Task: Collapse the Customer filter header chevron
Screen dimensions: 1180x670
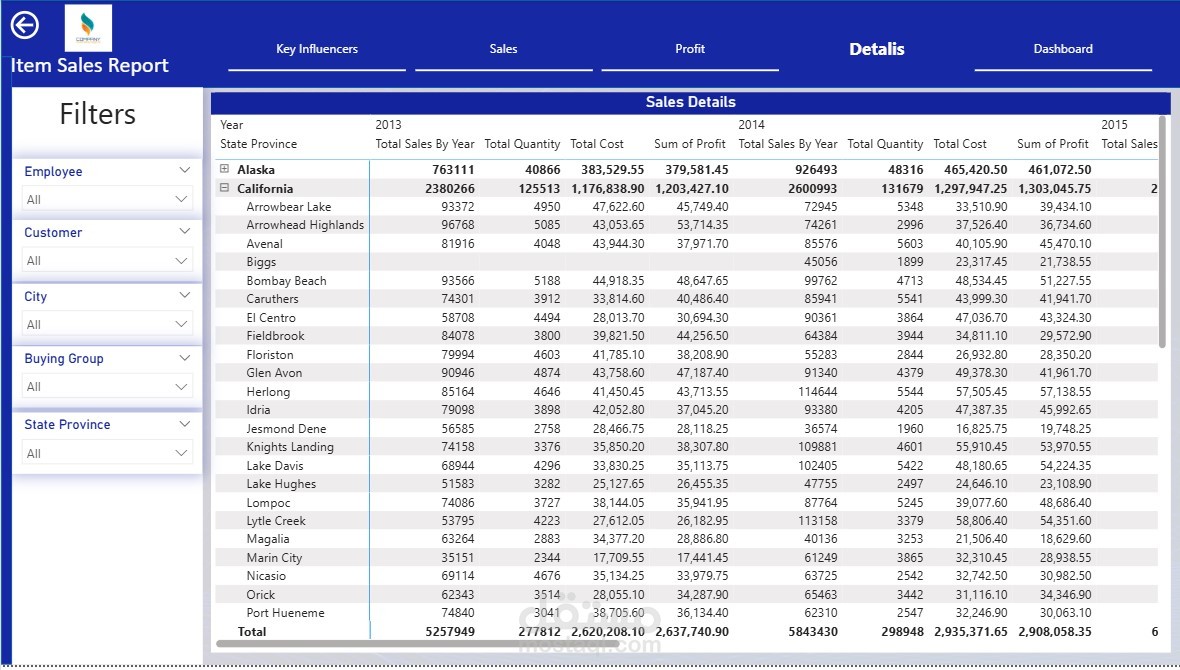Action: (184, 231)
